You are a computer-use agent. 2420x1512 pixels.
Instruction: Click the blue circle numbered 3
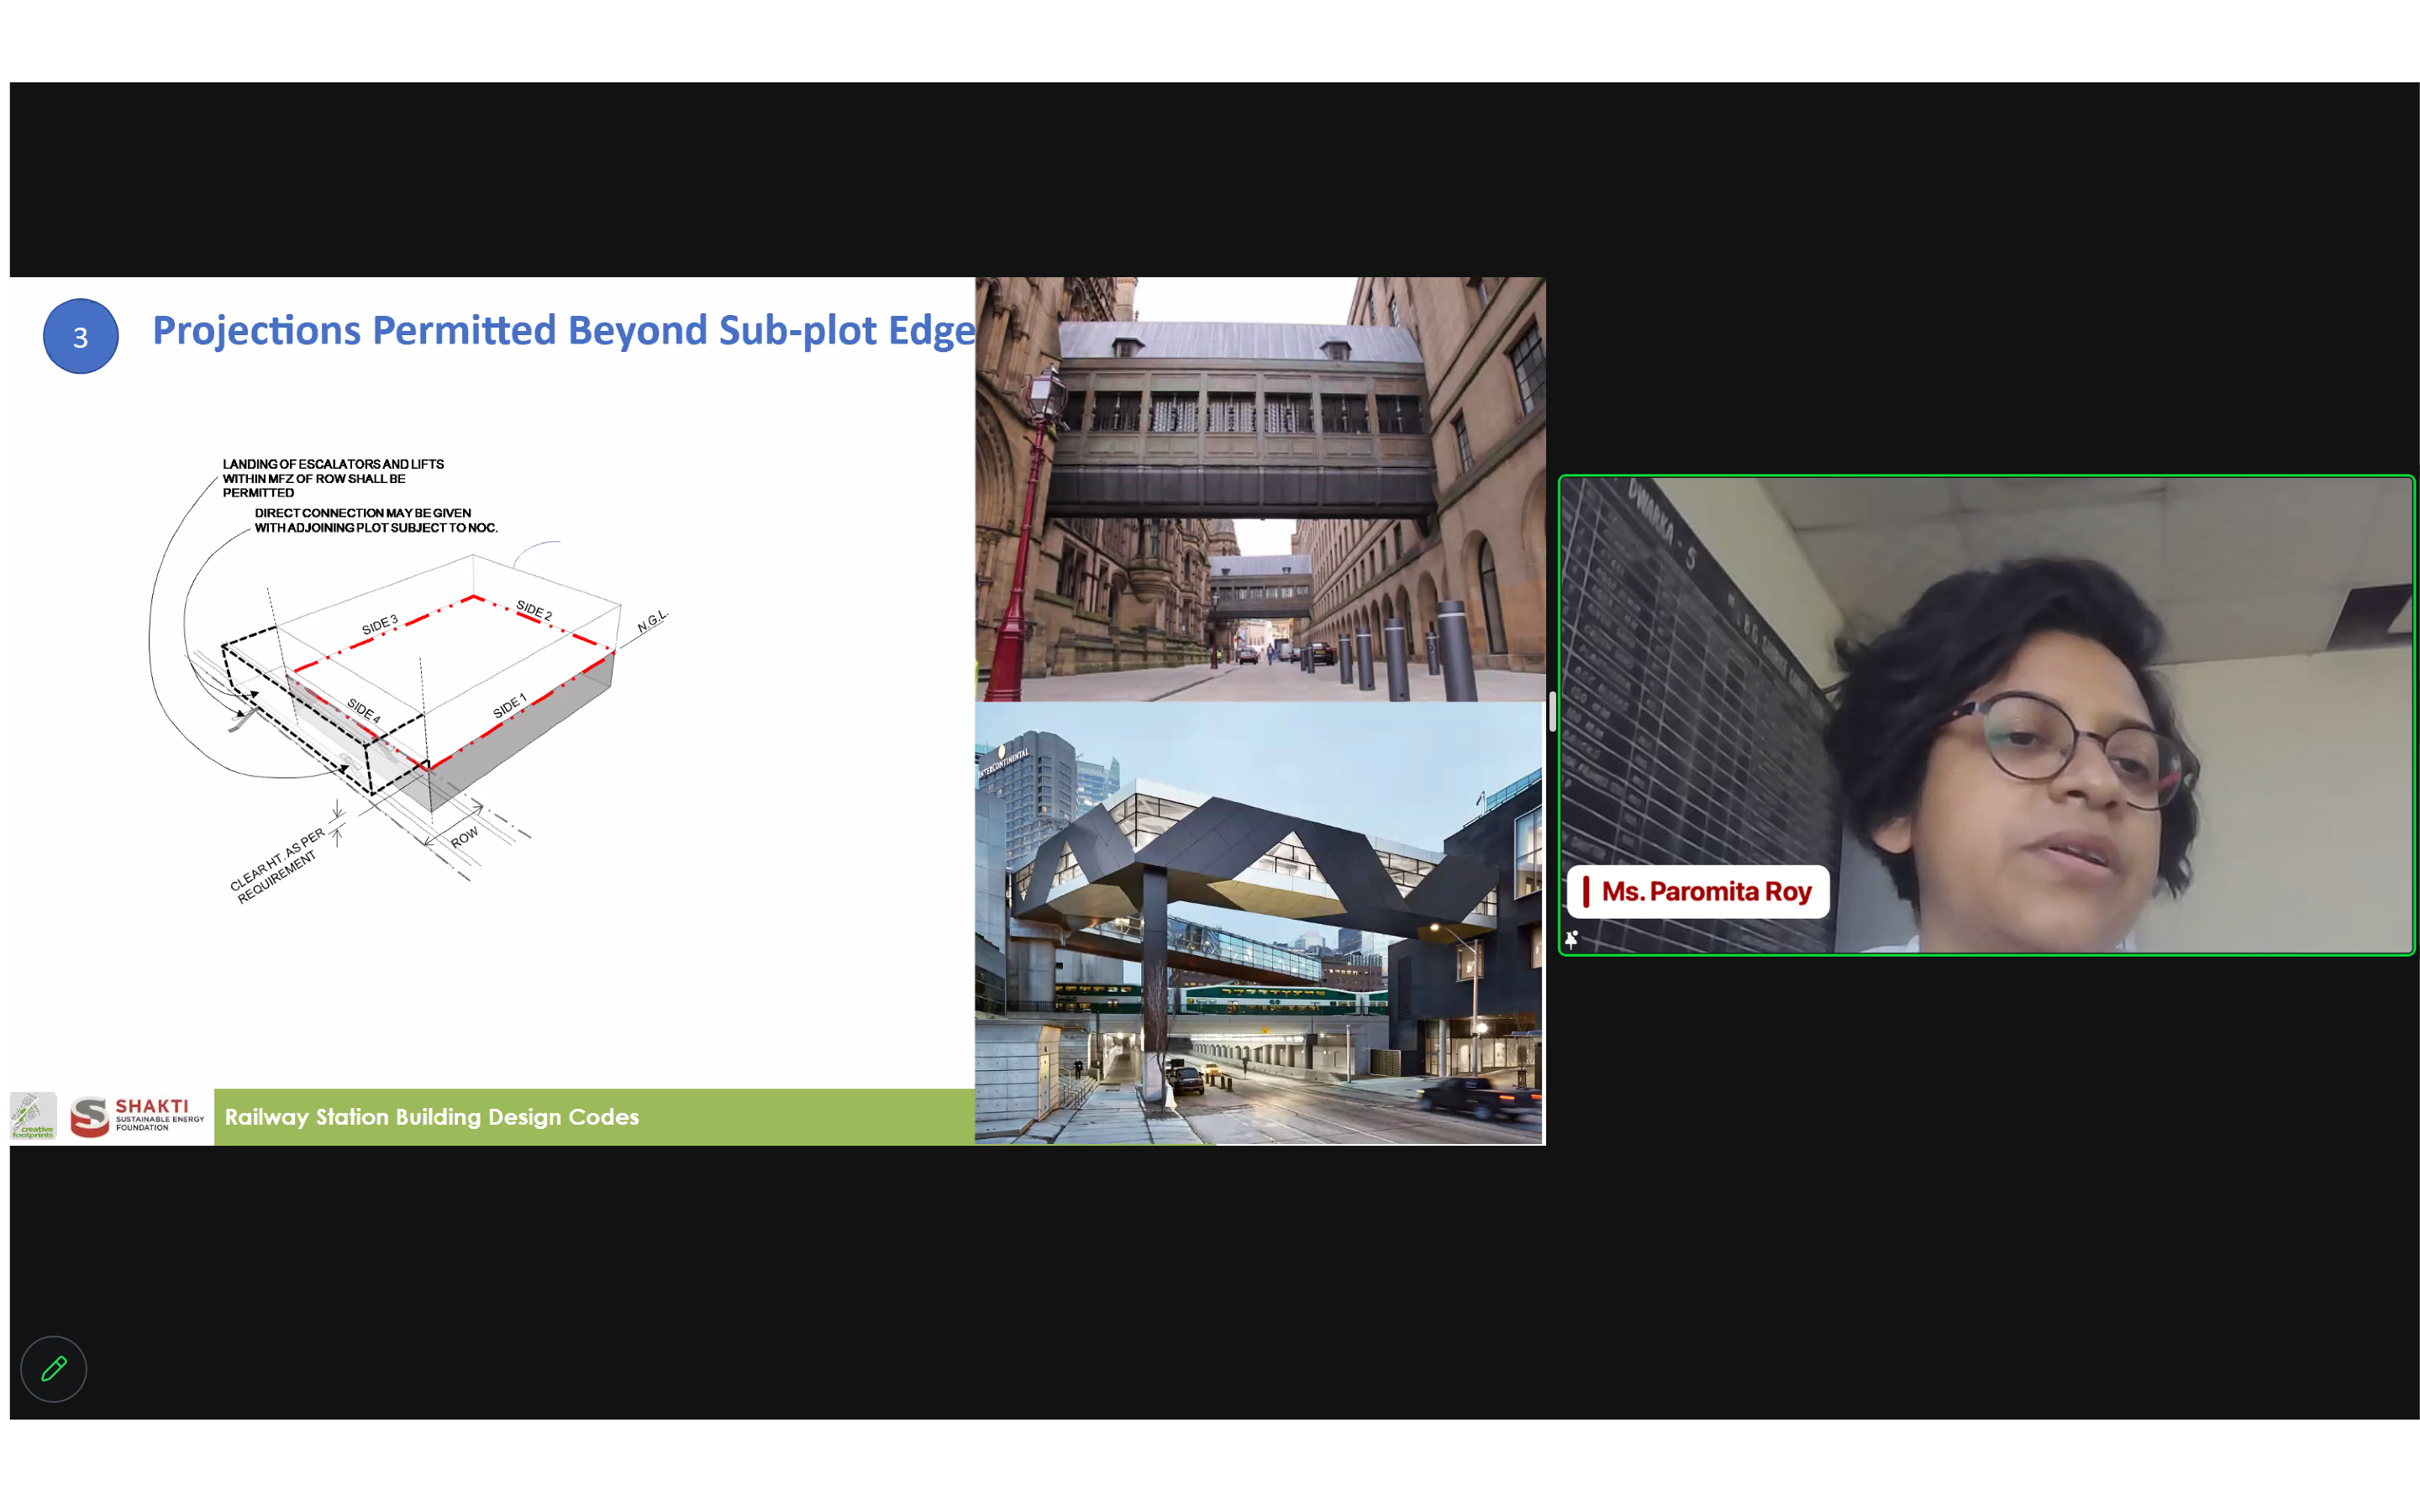point(81,337)
